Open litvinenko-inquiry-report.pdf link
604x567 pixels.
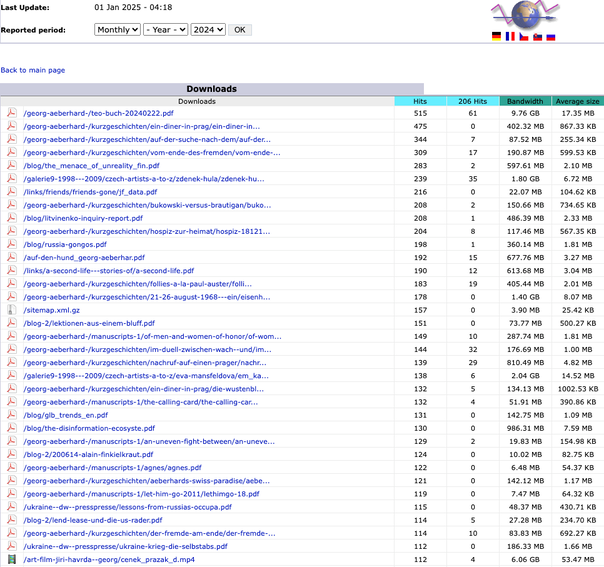click(83, 218)
